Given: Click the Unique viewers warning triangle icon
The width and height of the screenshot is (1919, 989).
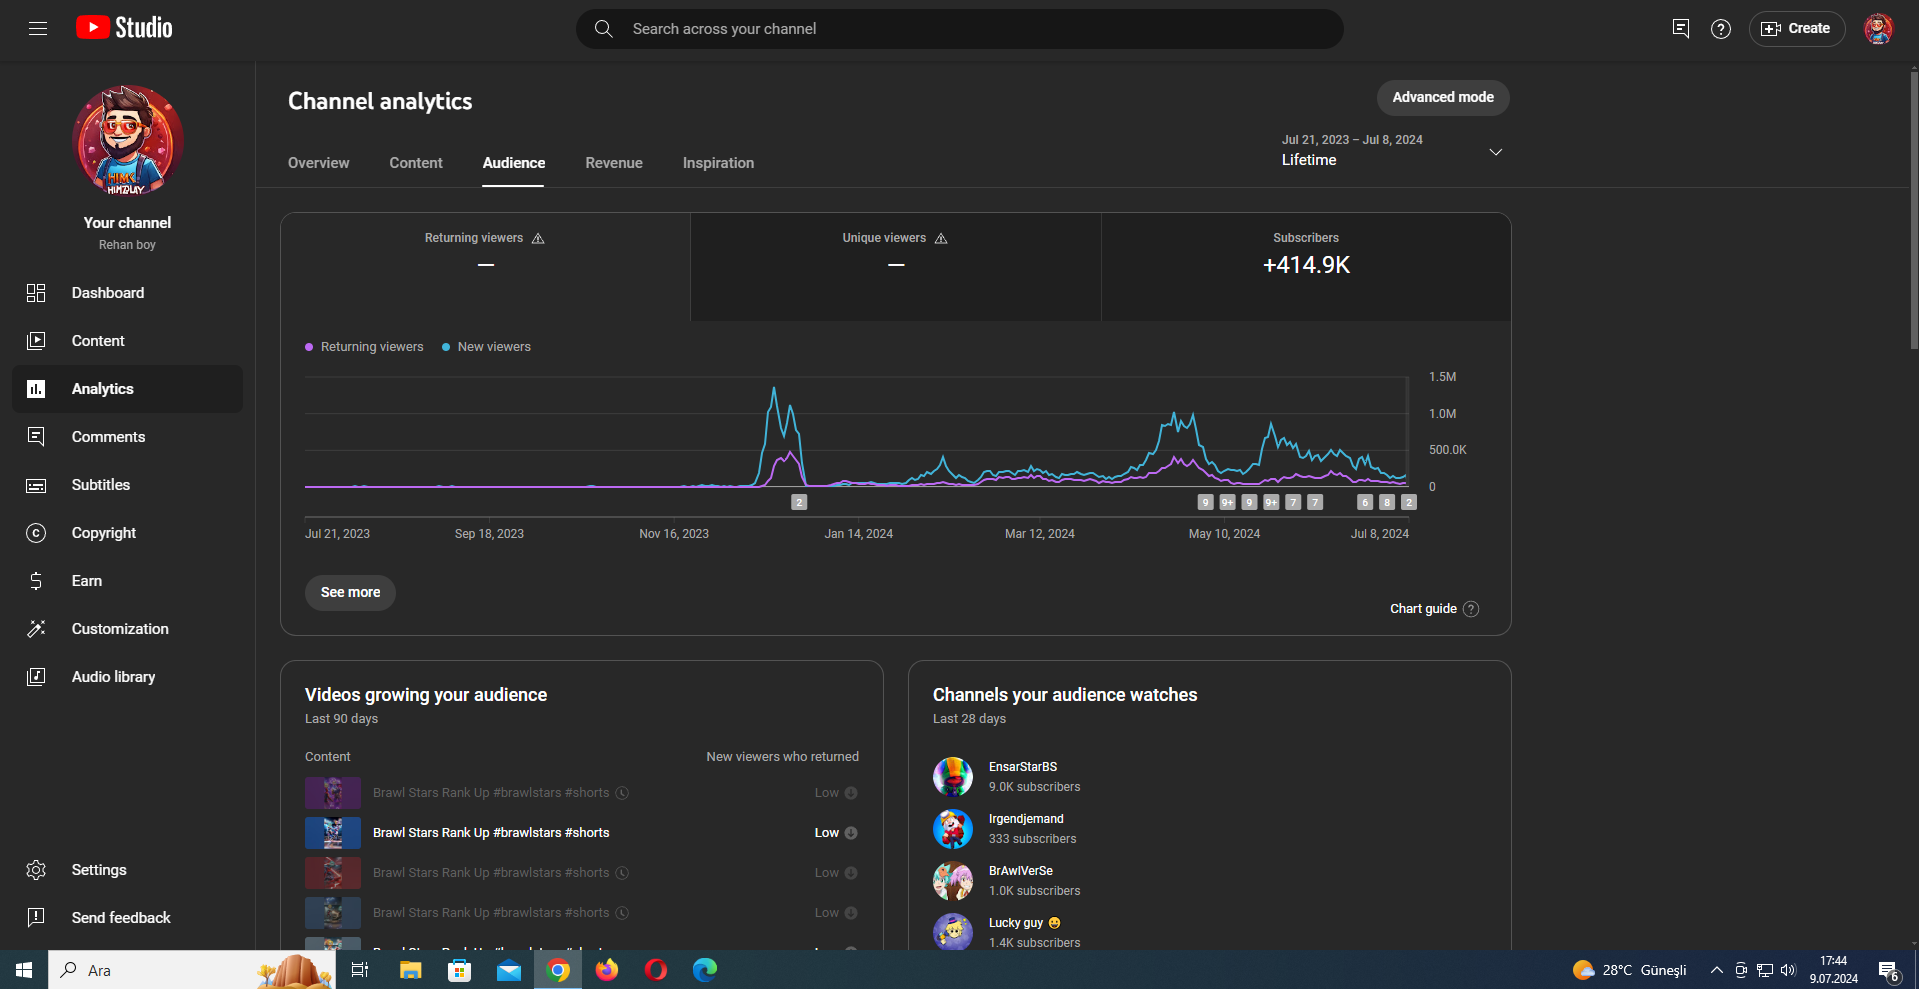Looking at the screenshot, I should pos(941,238).
